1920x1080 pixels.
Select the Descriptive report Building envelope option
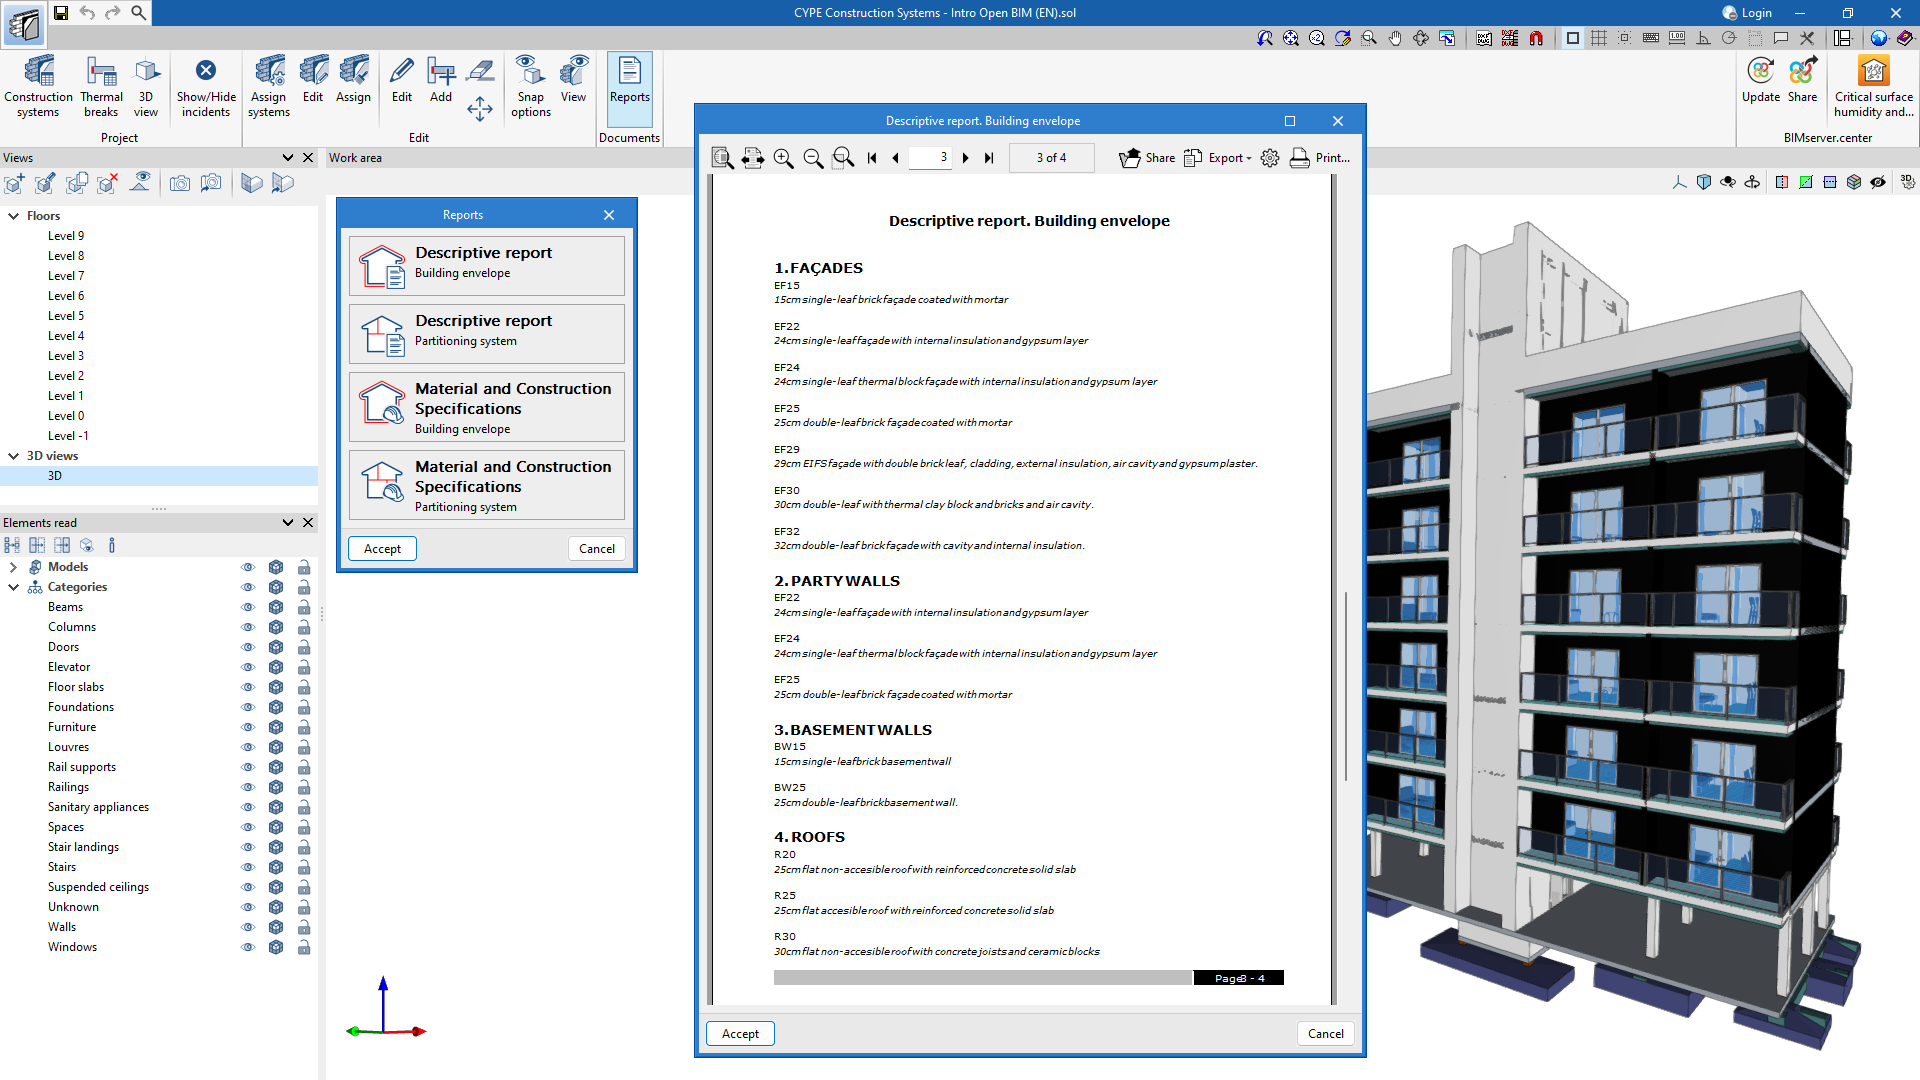pyautogui.click(x=486, y=265)
